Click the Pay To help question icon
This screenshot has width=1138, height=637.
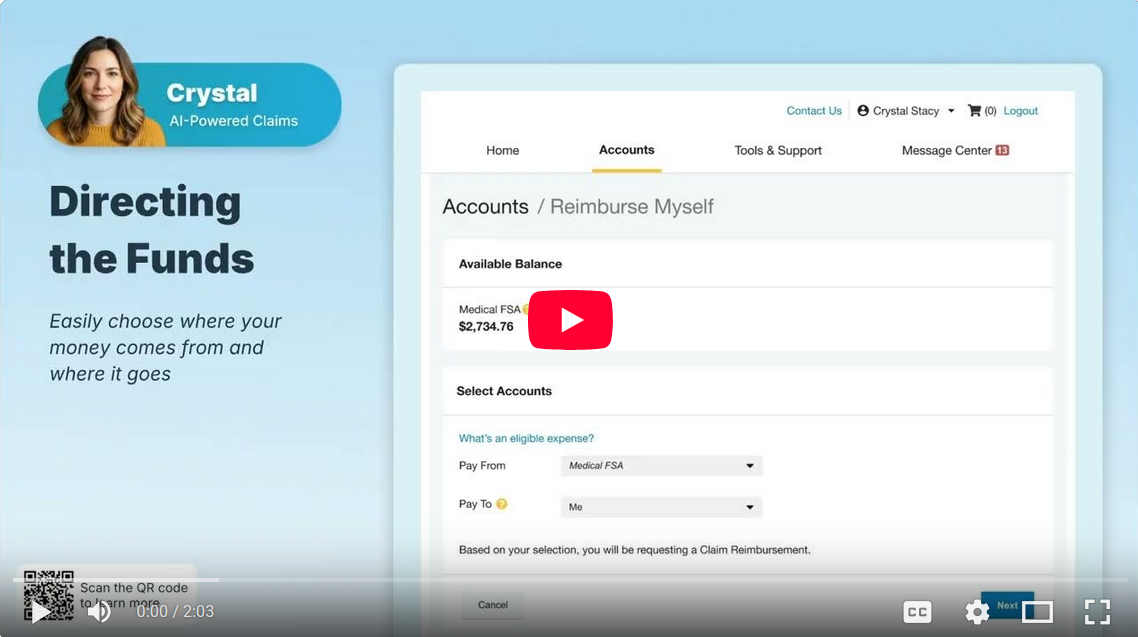click(502, 504)
